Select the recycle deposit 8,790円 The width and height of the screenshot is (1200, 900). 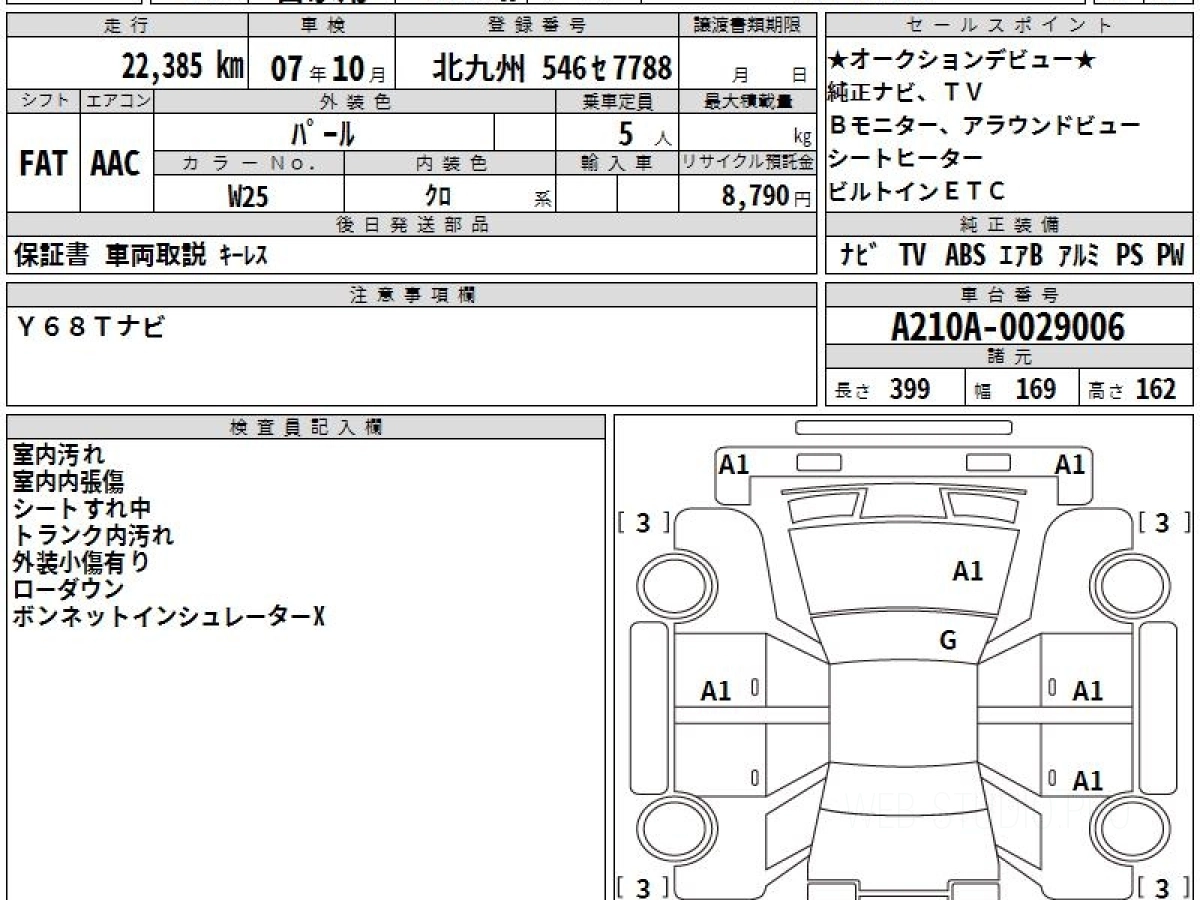pyautogui.click(x=767, y=196)
